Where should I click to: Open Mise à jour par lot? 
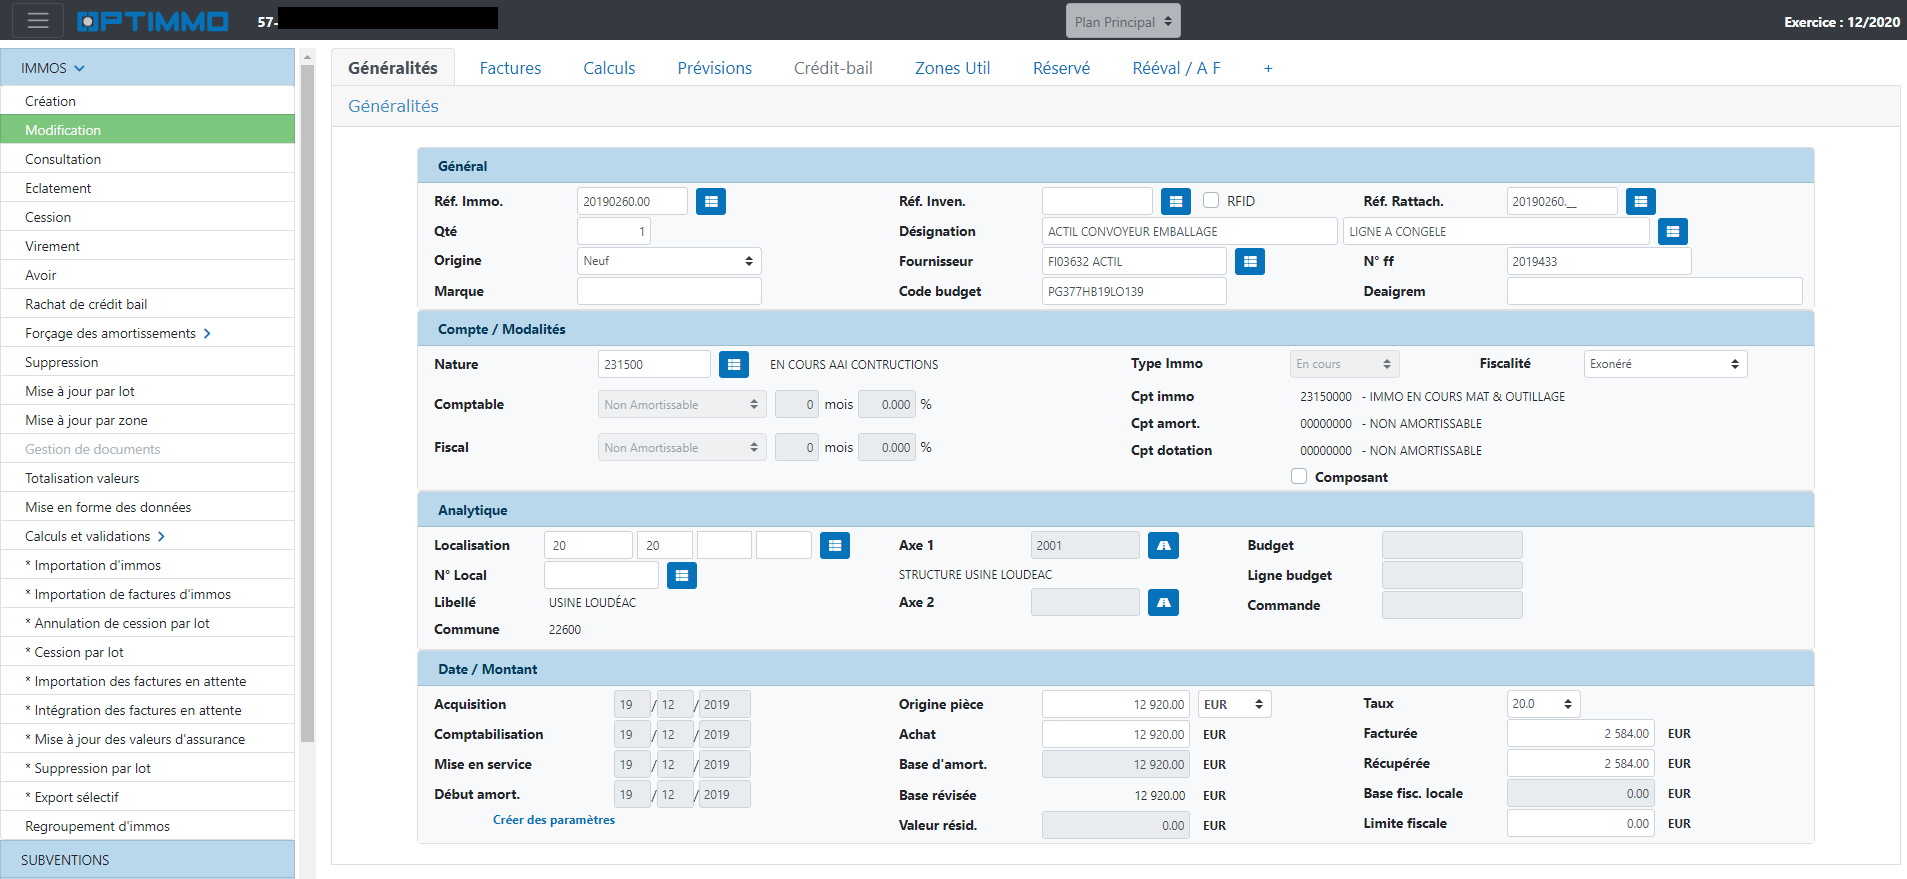coord(148,391)
